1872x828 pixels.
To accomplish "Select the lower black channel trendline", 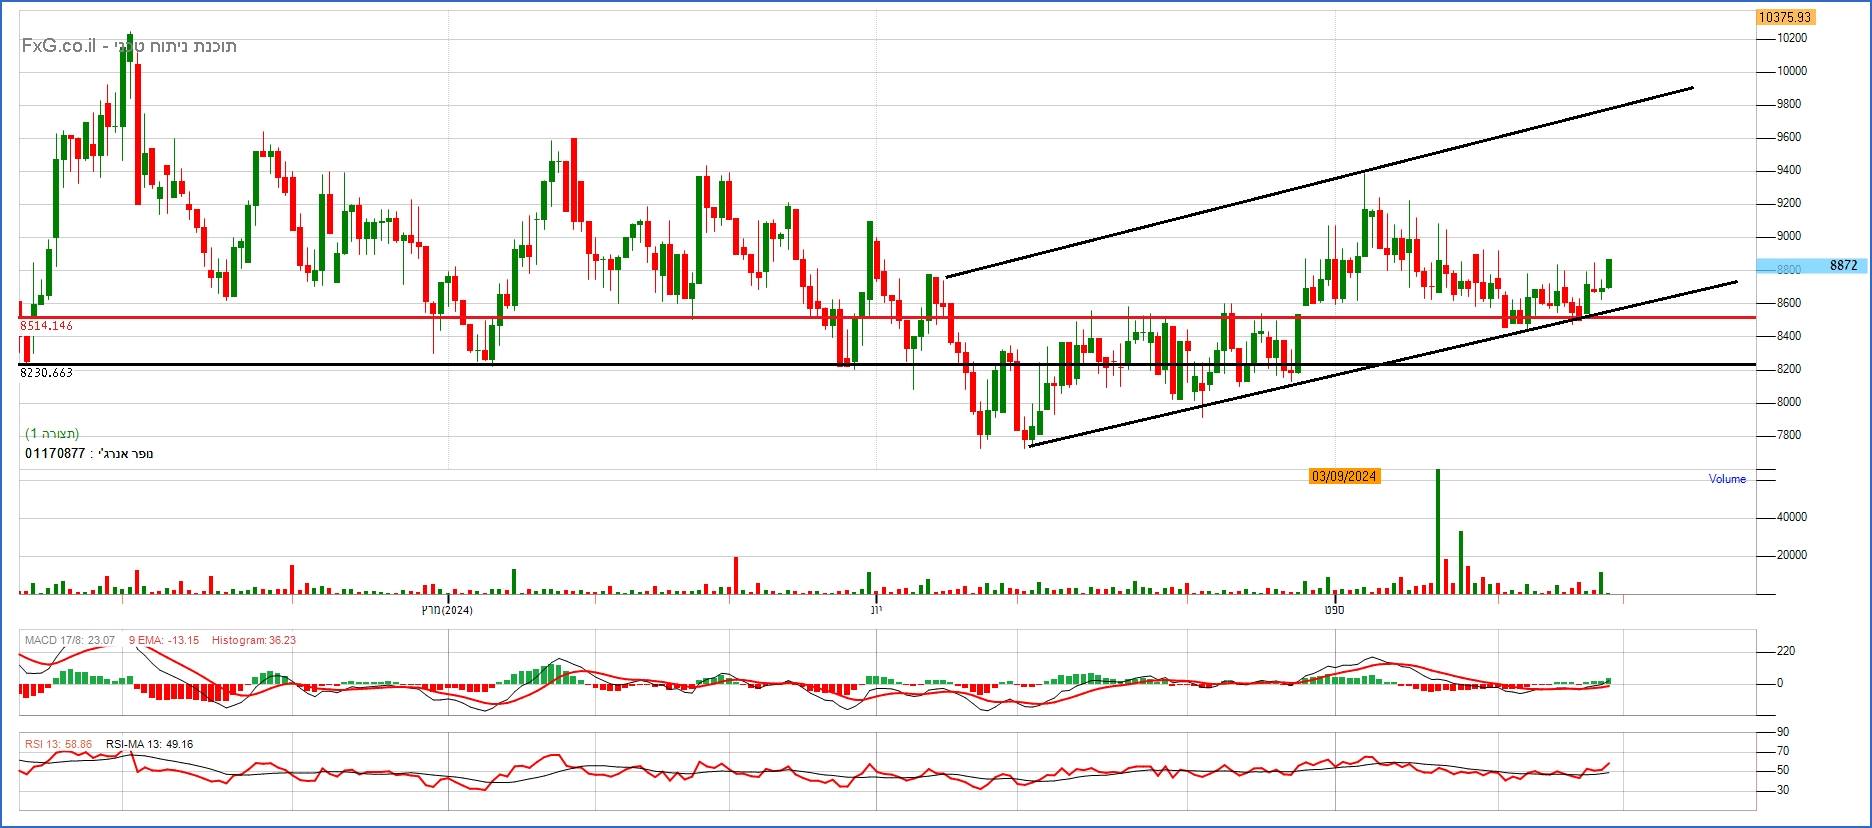I will pyautogui.click(x=1383, y=364).
